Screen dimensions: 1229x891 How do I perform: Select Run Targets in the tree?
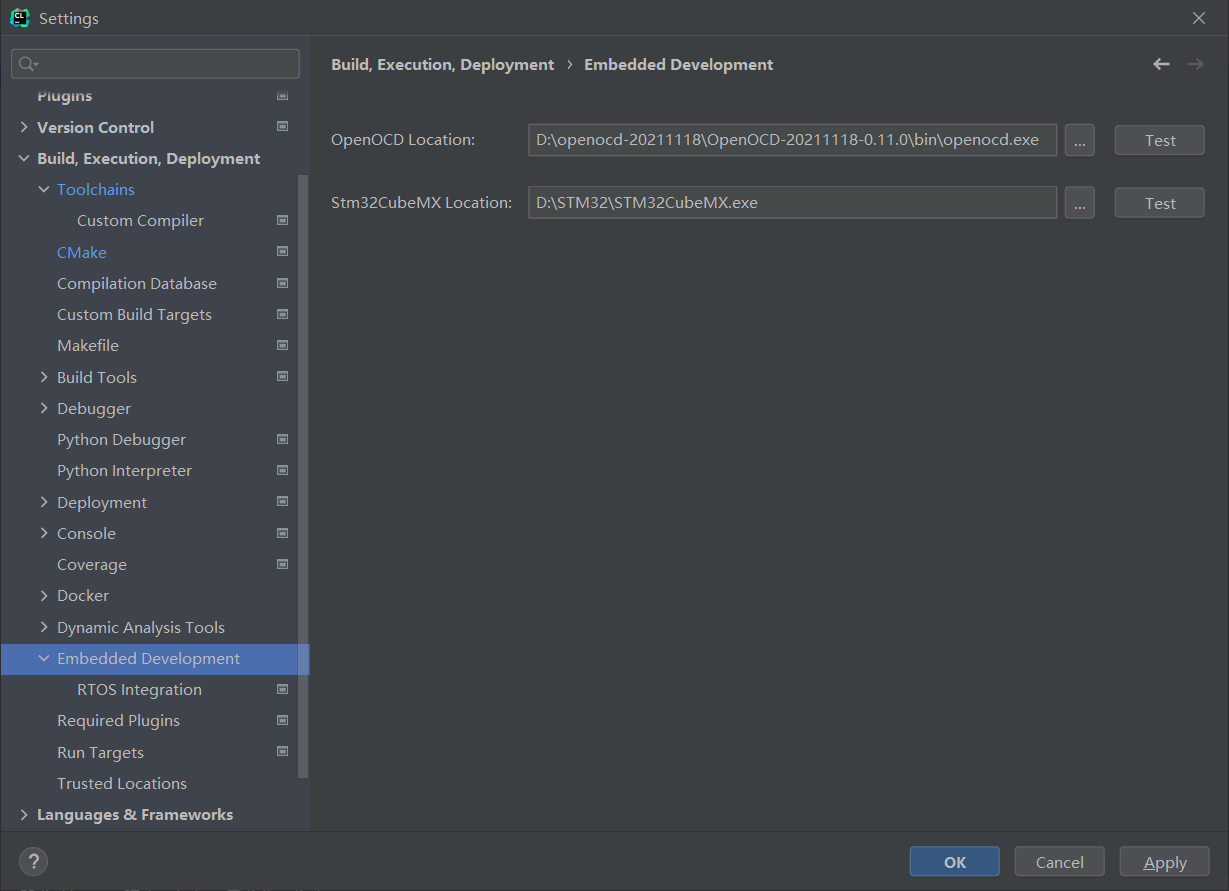(x=100, y=752)
